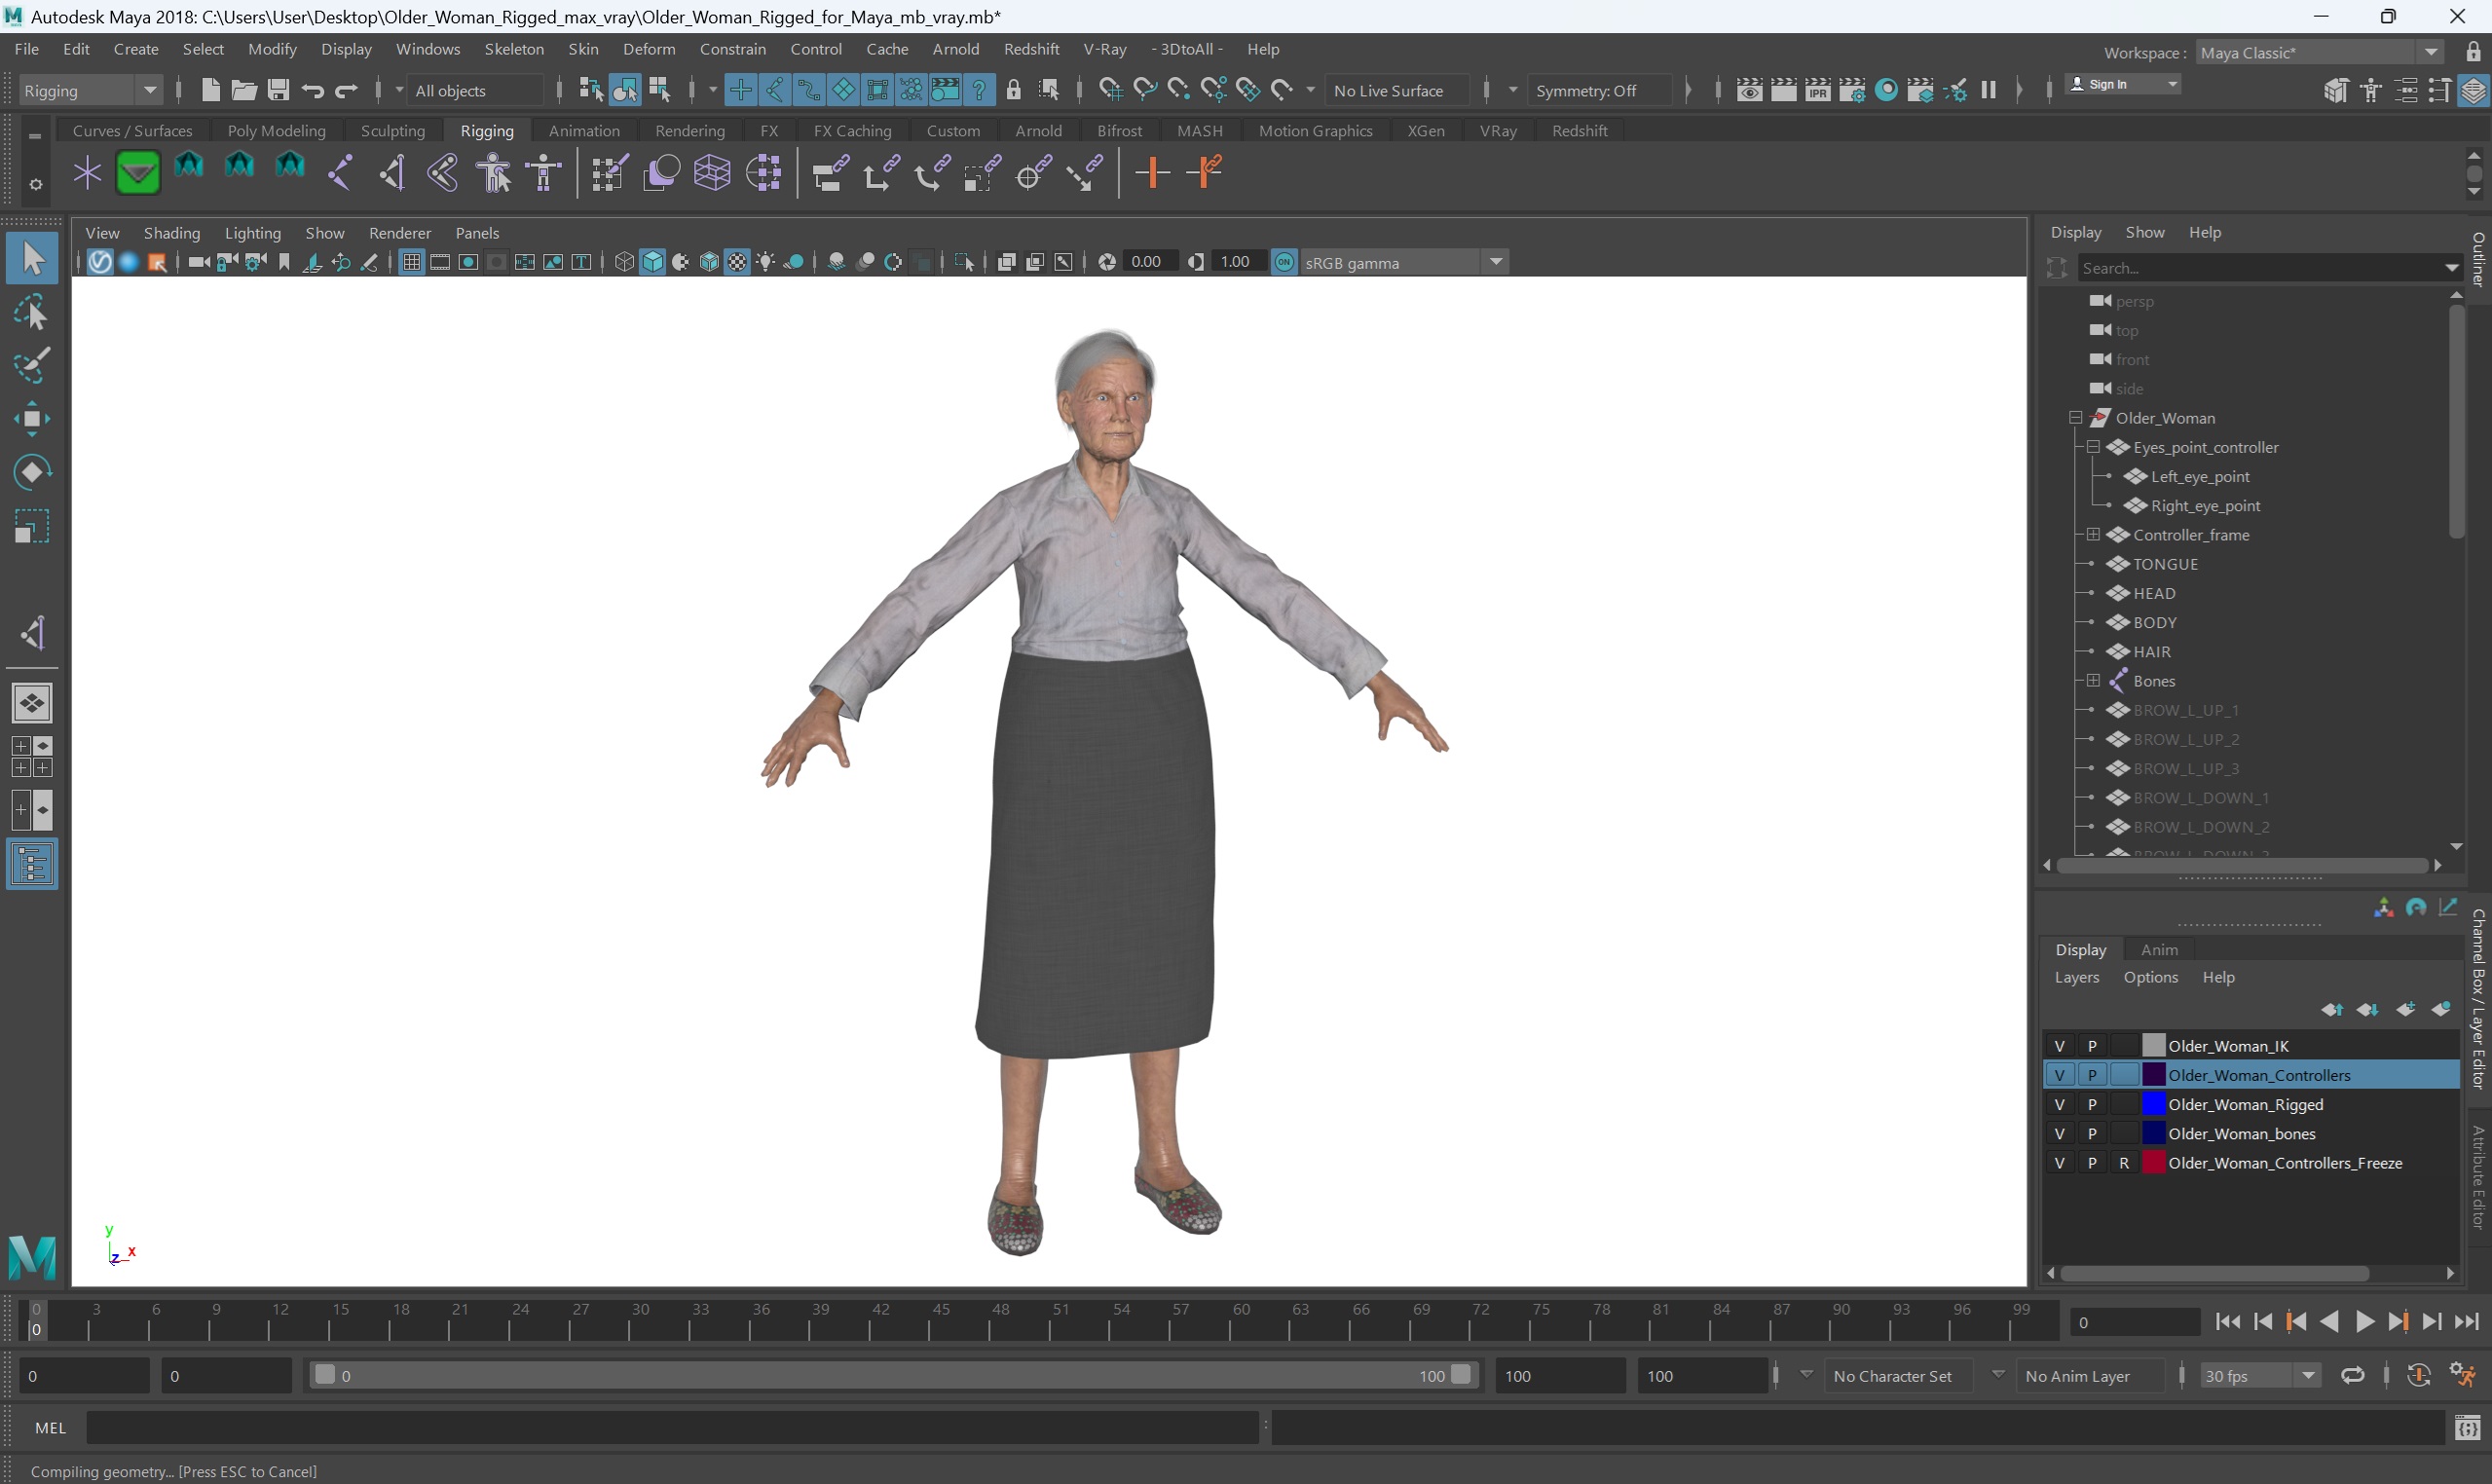Click the Set Key plus shelf icon
This screenshot has width=2492, height=1484.
1152,172
